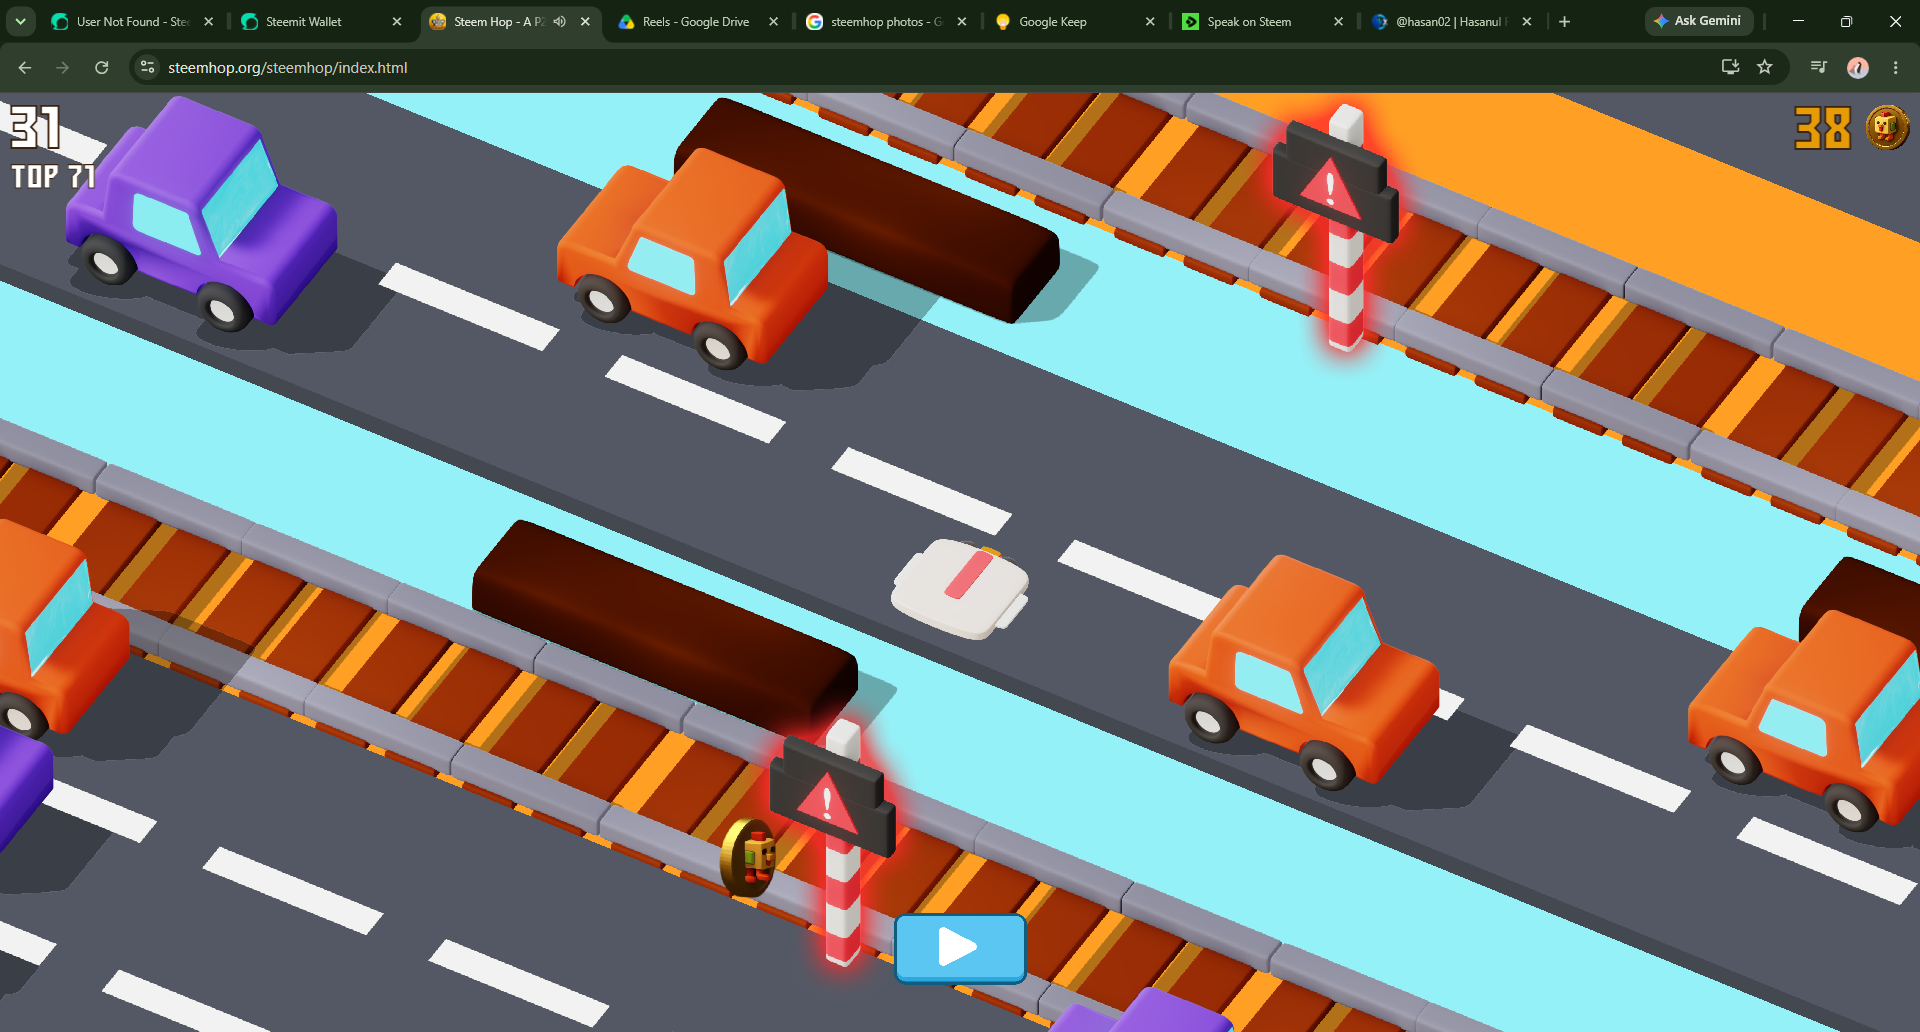Click the install app icon
The image size is (1920, 1032).
click(x=1730, y=67)
